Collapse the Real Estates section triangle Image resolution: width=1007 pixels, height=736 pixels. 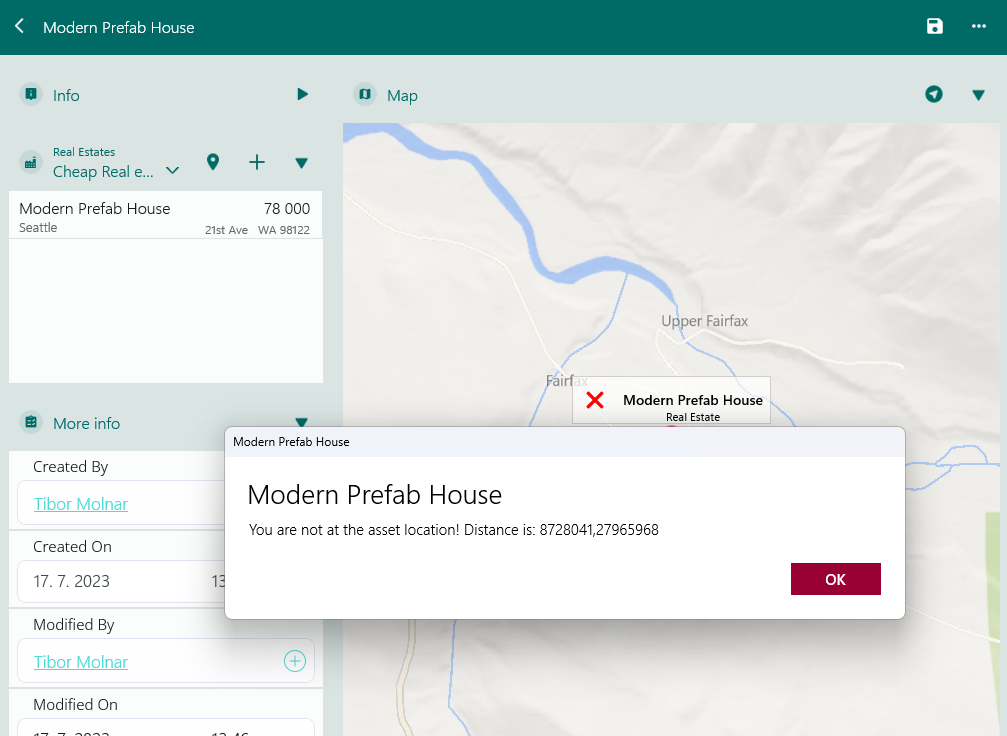(x=301, y=163)
